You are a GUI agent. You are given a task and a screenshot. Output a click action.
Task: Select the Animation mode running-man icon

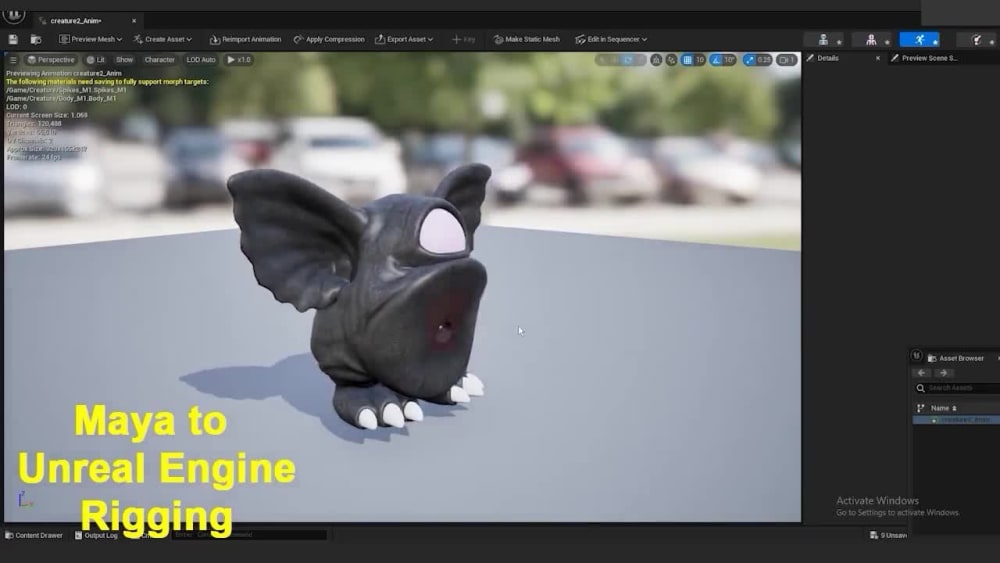(919, 40)
